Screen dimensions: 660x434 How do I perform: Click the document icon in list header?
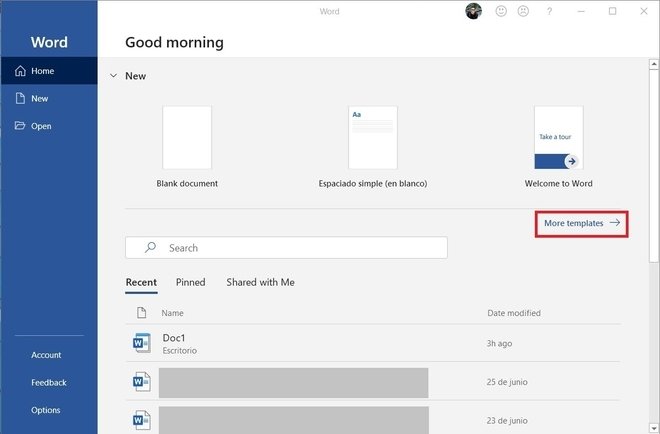(x=142, y=313)
